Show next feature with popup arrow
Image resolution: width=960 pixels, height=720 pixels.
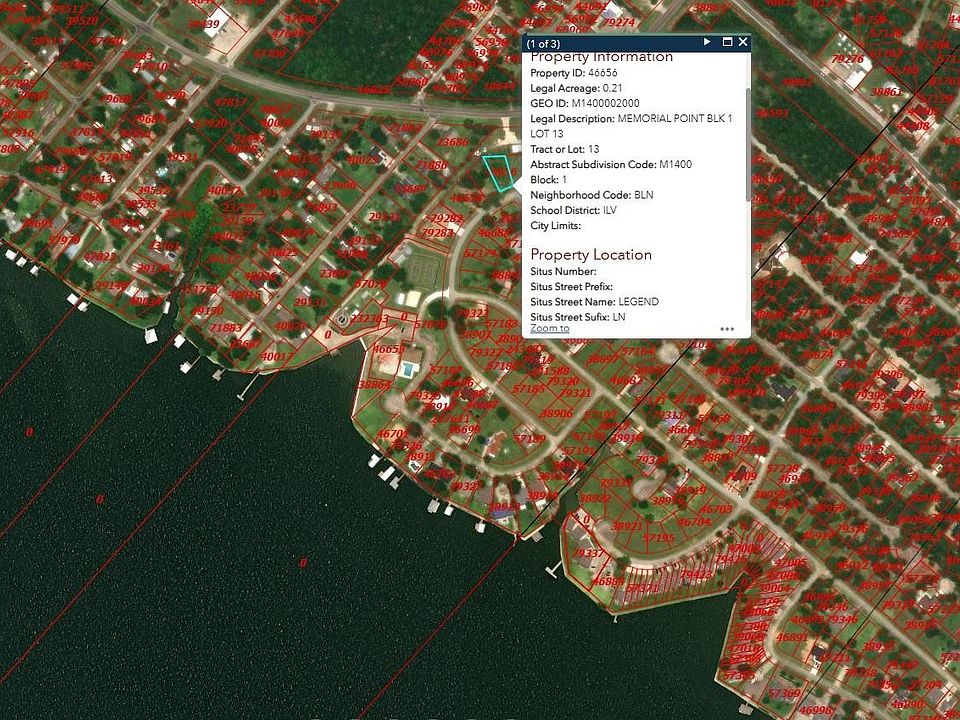707,42
